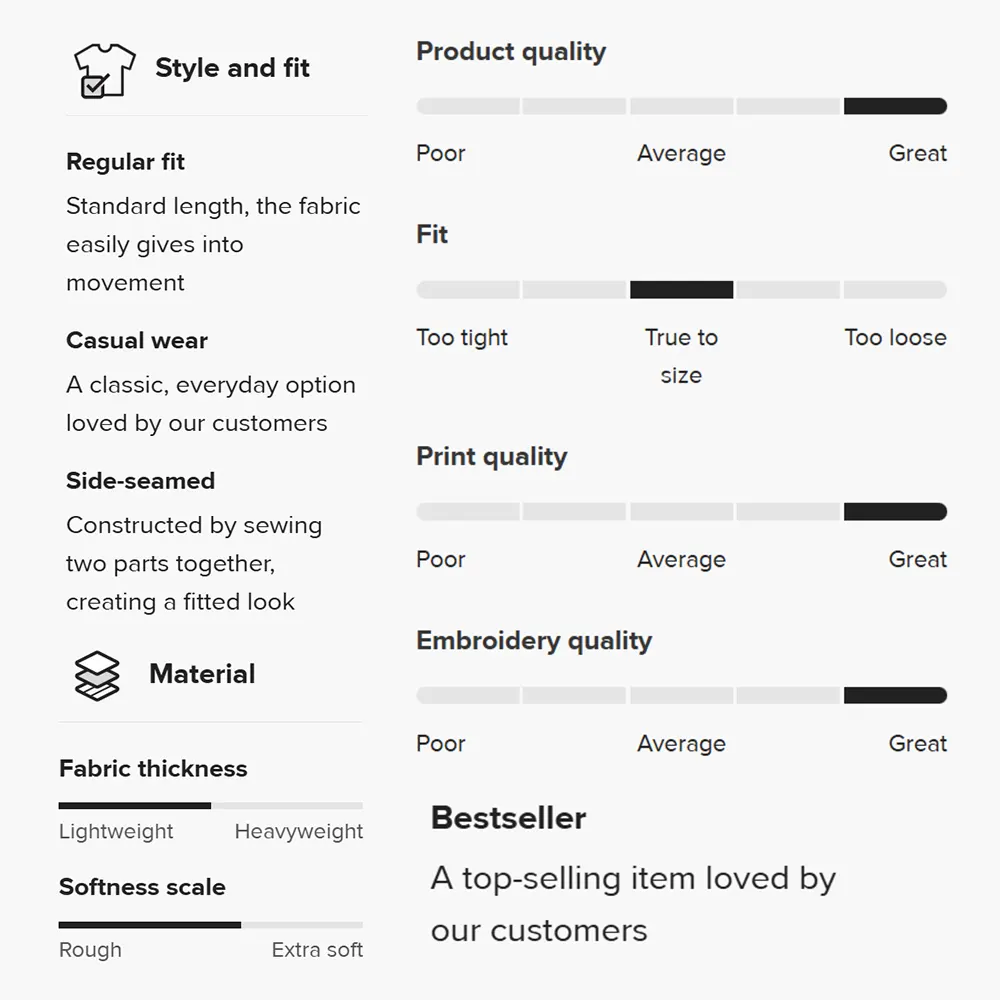
Task: Click the Fit rating bar's black segment
Action: click(681, 290)
